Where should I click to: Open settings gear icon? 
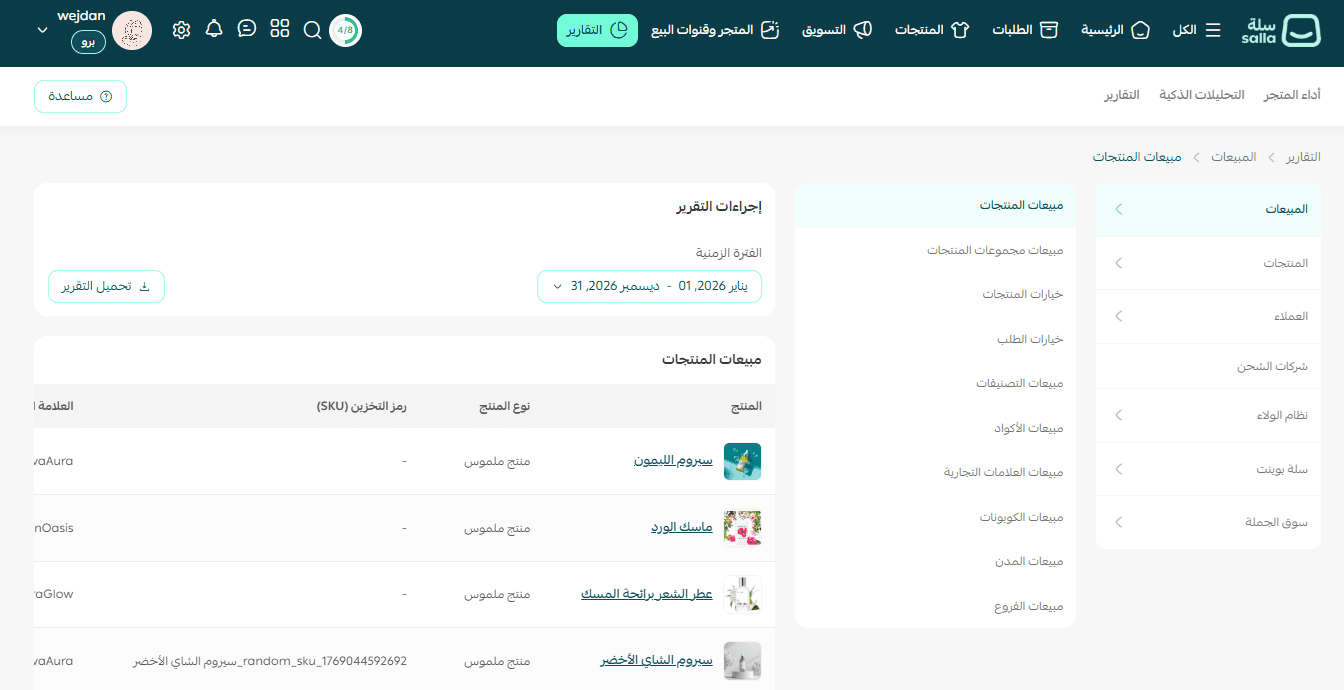click(181, 30)
